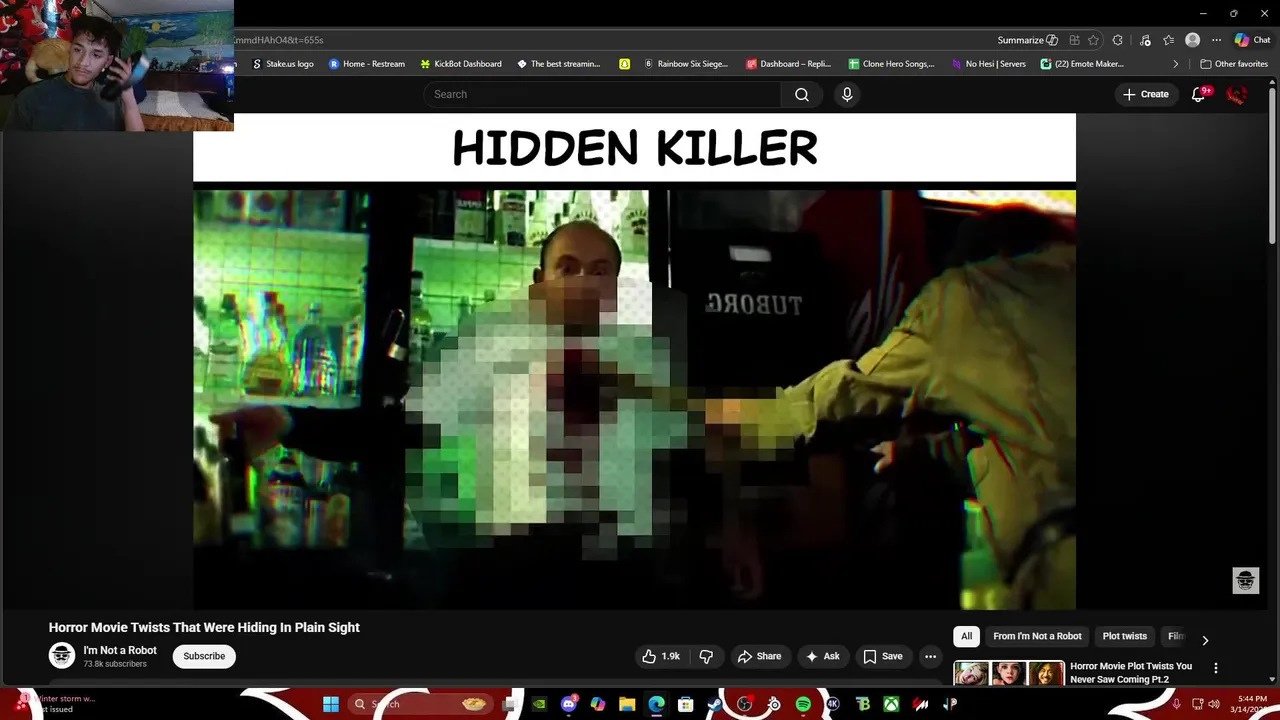Viewport: 1280px width, 720px height.
Task: Open Dashboard – Repli... bookmark
Action: pos(788,64)
